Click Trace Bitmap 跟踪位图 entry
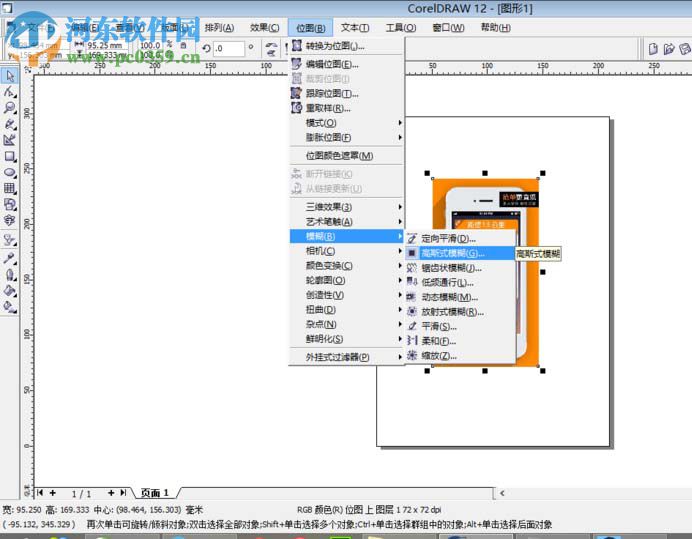 tap(346, 94)
